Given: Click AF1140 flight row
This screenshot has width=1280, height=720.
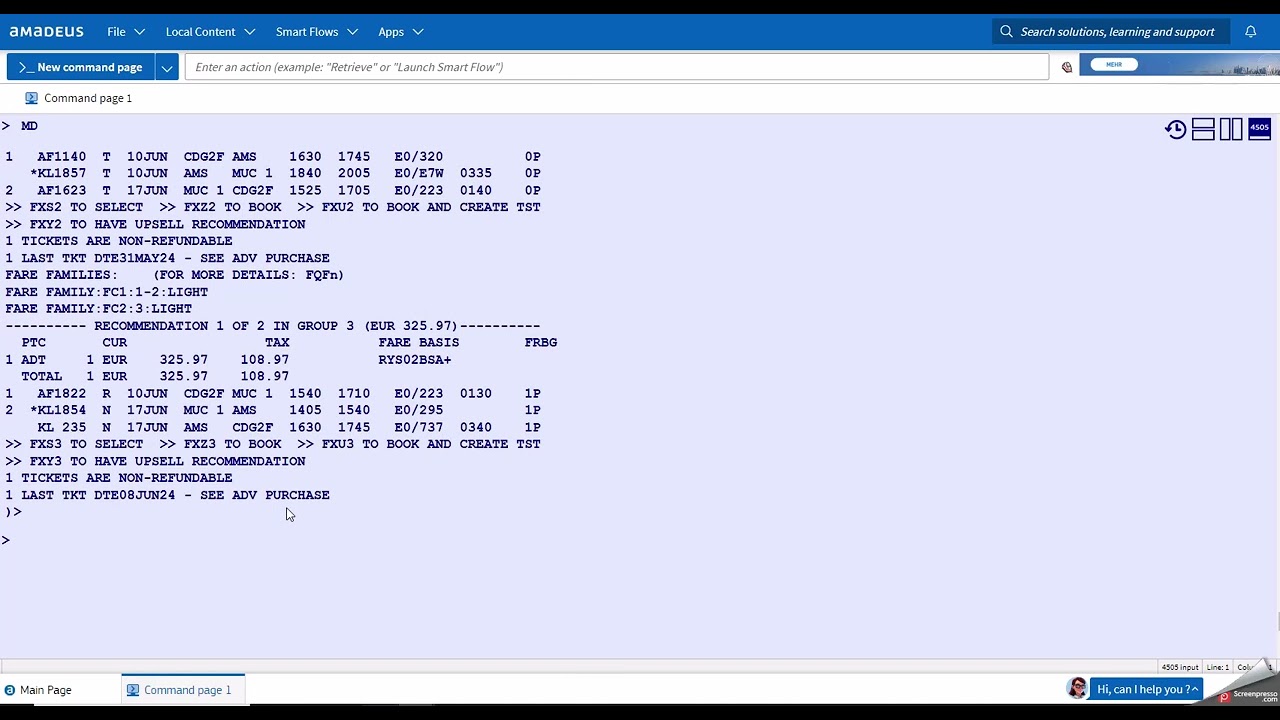Looking at the screenshot, I should pos(273,157).
